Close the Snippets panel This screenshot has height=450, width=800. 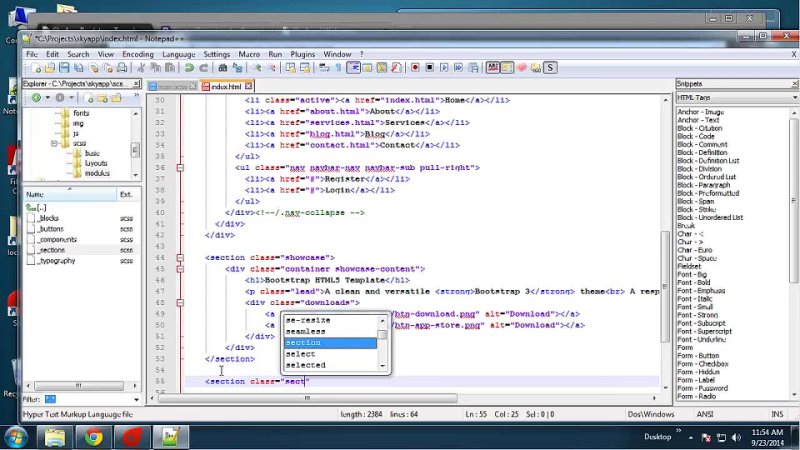[795, 83]
